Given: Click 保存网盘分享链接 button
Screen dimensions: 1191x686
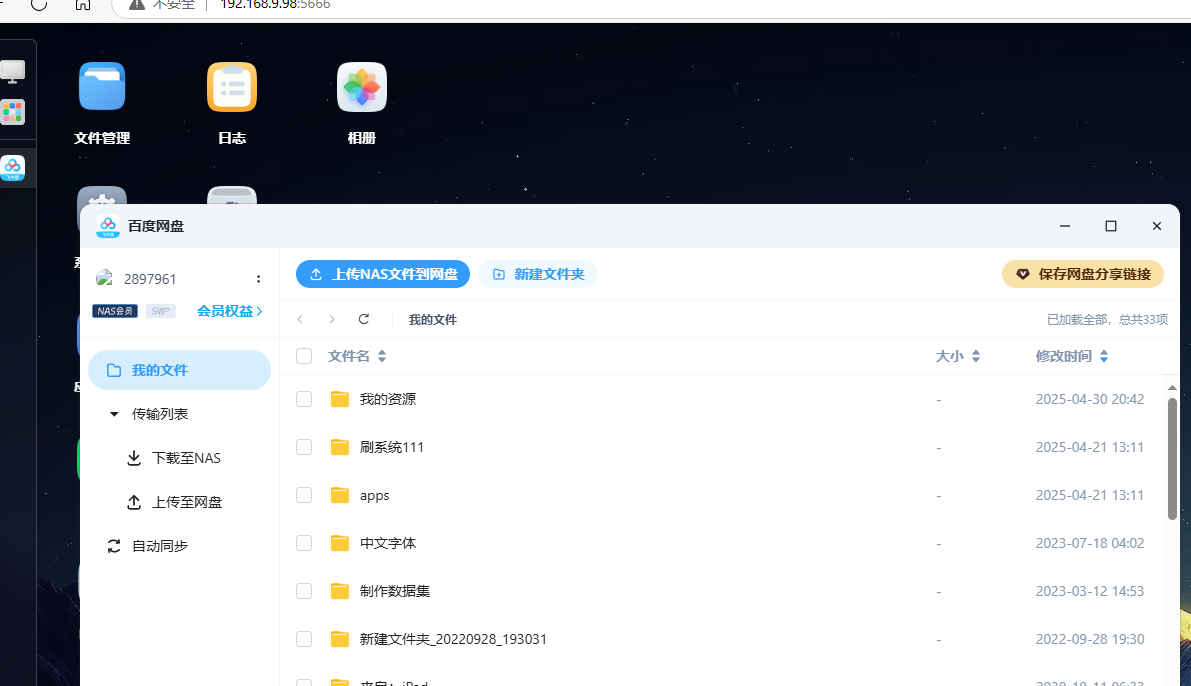Looking at the screenshot, I should click(1083, 274).
